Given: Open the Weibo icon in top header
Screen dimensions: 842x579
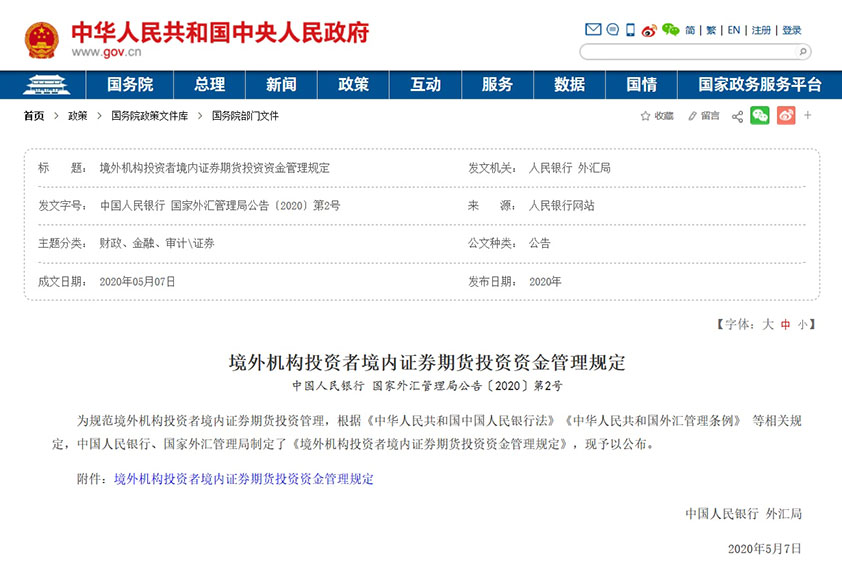Looking at the screenshot, I should pos(649,30).
